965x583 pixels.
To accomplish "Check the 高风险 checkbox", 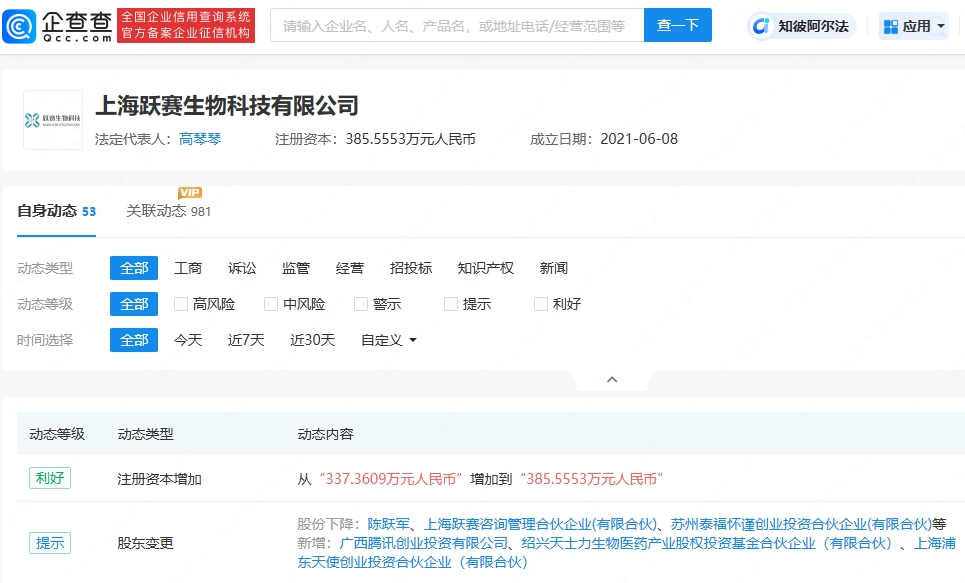I will pos(181,304).
